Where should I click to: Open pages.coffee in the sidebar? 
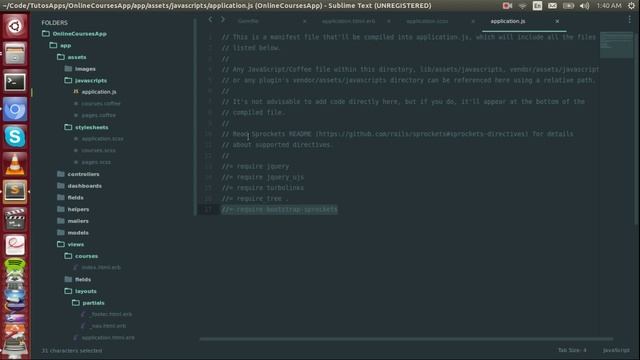coord(98,116)
